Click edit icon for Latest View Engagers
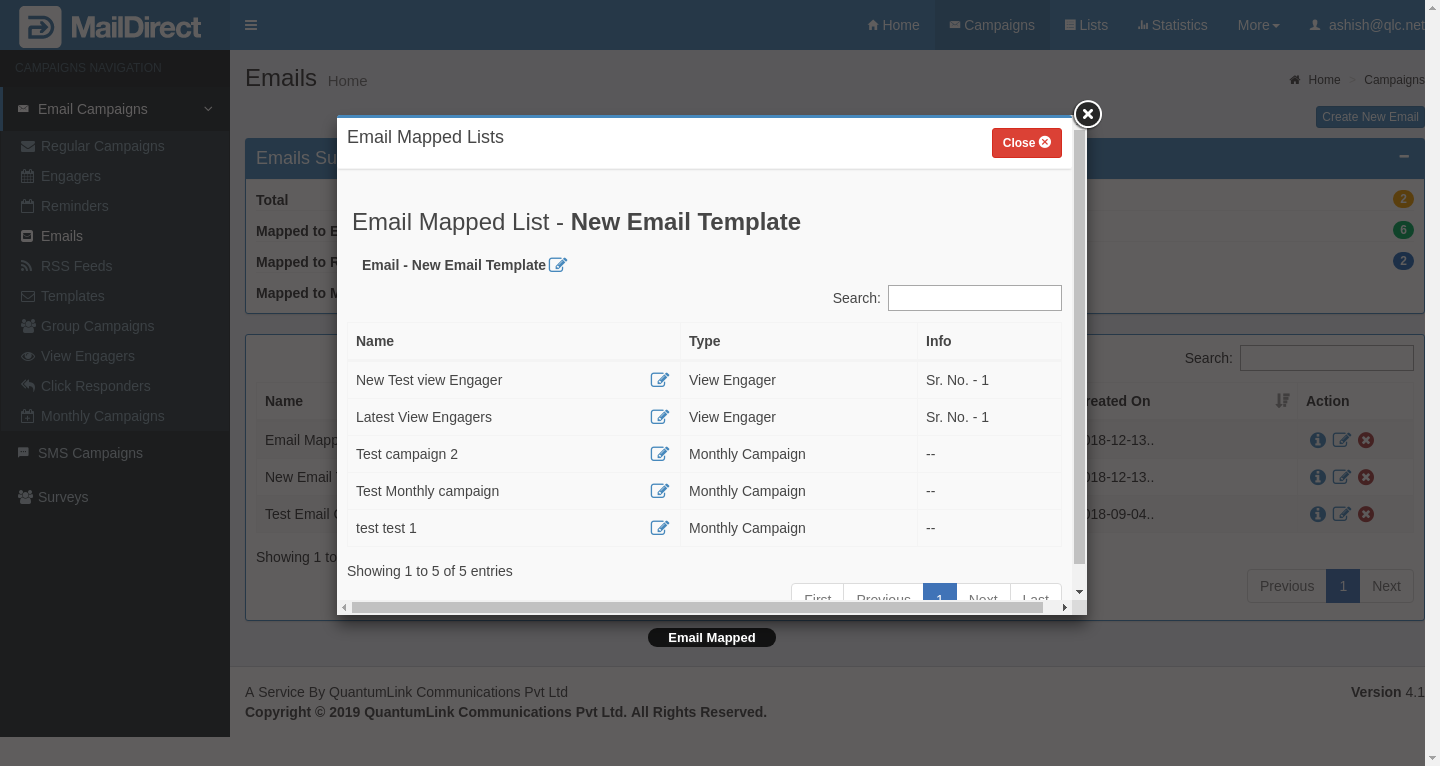1440x766 pixels. point(659,417)
